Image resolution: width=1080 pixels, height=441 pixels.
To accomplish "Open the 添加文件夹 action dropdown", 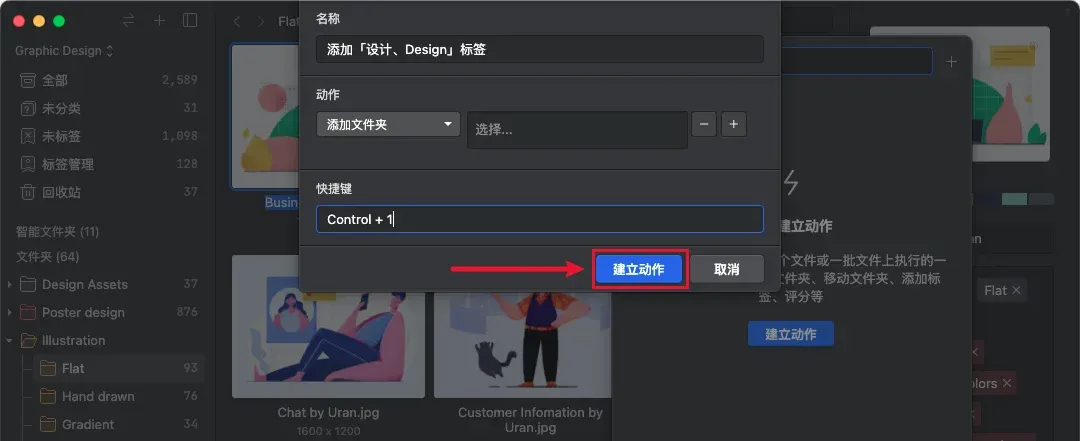I will click(388, 125).
